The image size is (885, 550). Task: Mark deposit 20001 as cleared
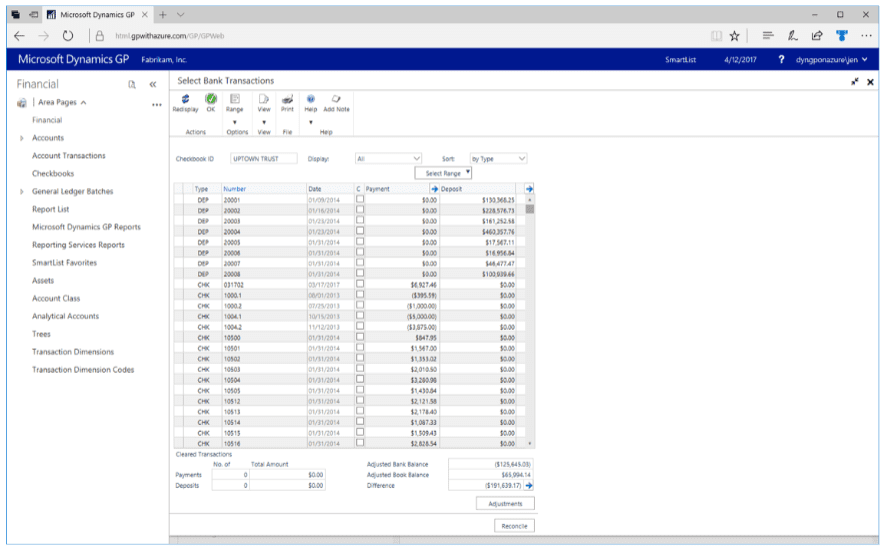coord(360,199)
